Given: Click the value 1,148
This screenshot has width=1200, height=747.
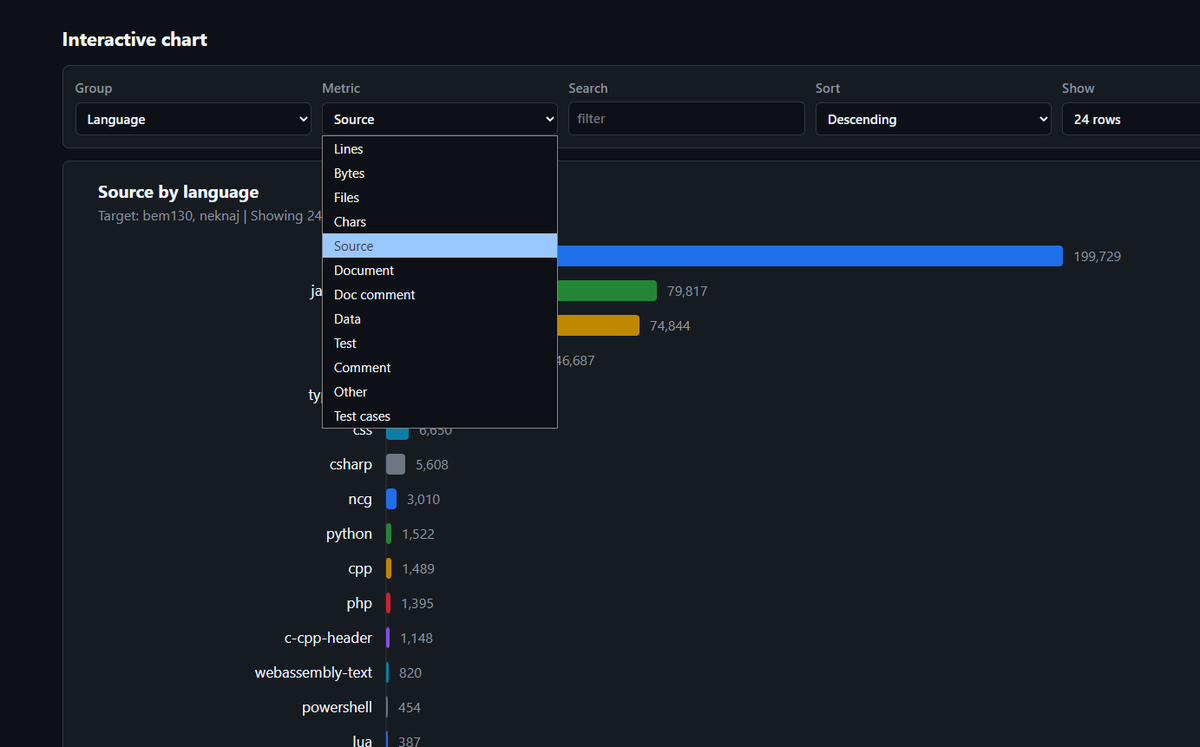Looking at the screenshot, I should point(416,638).
